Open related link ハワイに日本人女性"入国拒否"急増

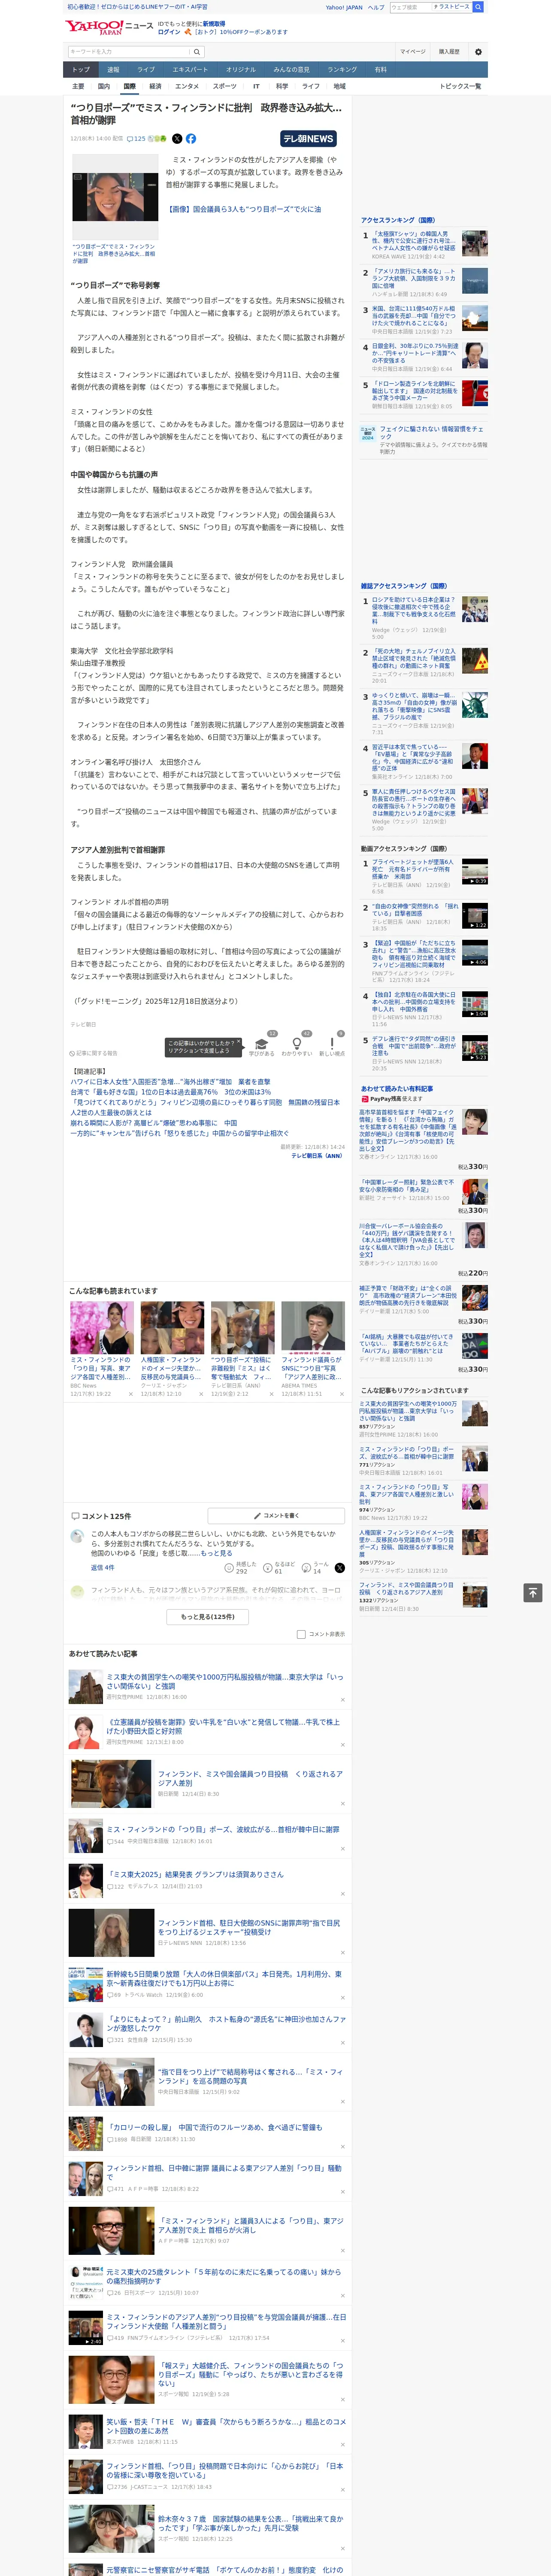(x=170, y=1081)
